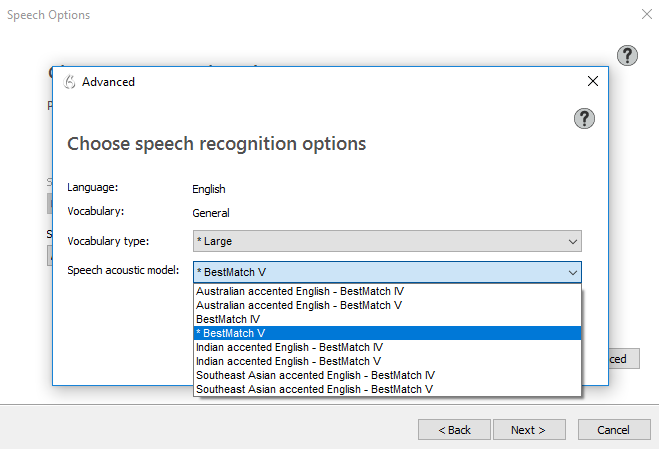The height and width of the screenshot is (449, 659).
Task: Collapse the Speech acoustic model dropdown
Action: tap(572, 272)
